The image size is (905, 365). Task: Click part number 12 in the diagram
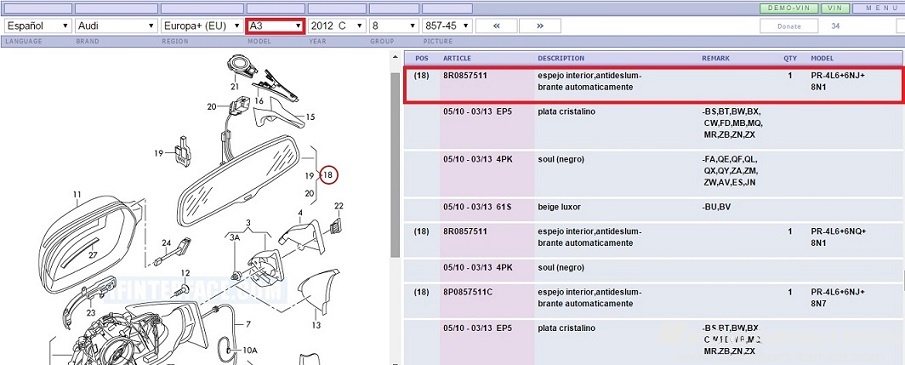tap(185, 273)
